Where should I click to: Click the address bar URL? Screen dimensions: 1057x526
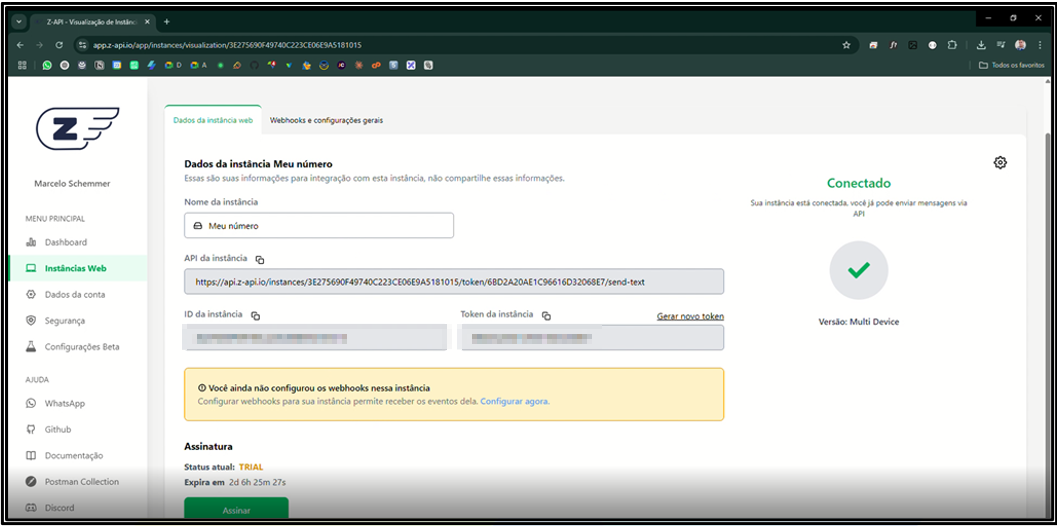(x=228, y=45)
